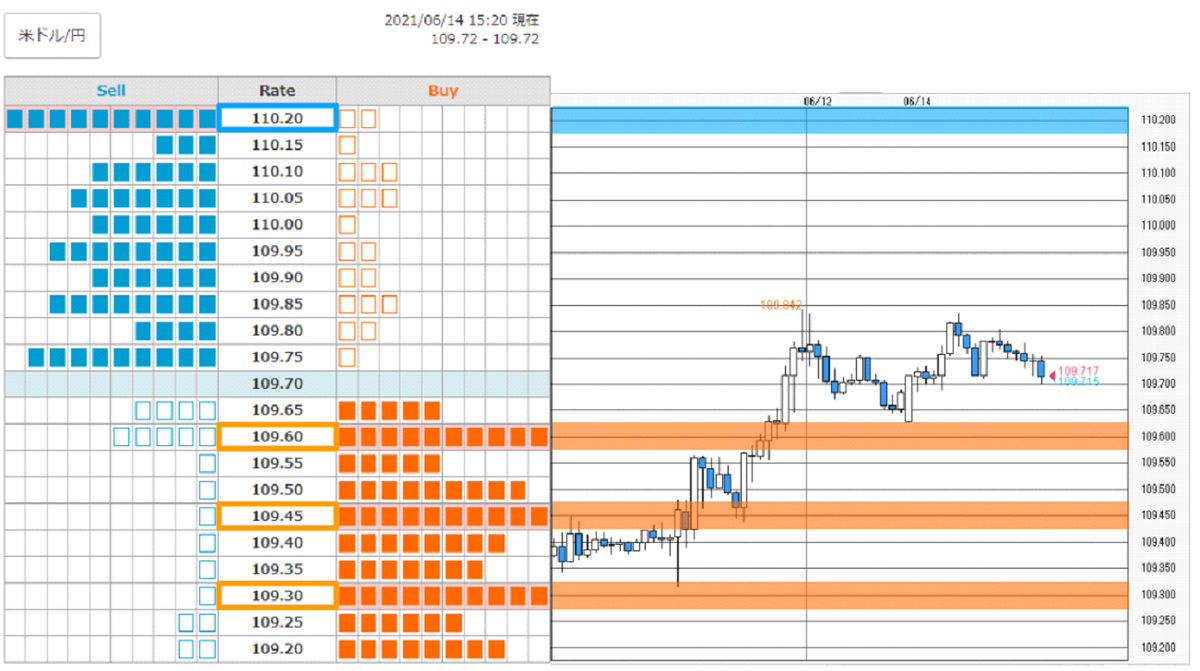Click the 109.55 rate cell
This screenshot has height=671, width=1200.
277,463
